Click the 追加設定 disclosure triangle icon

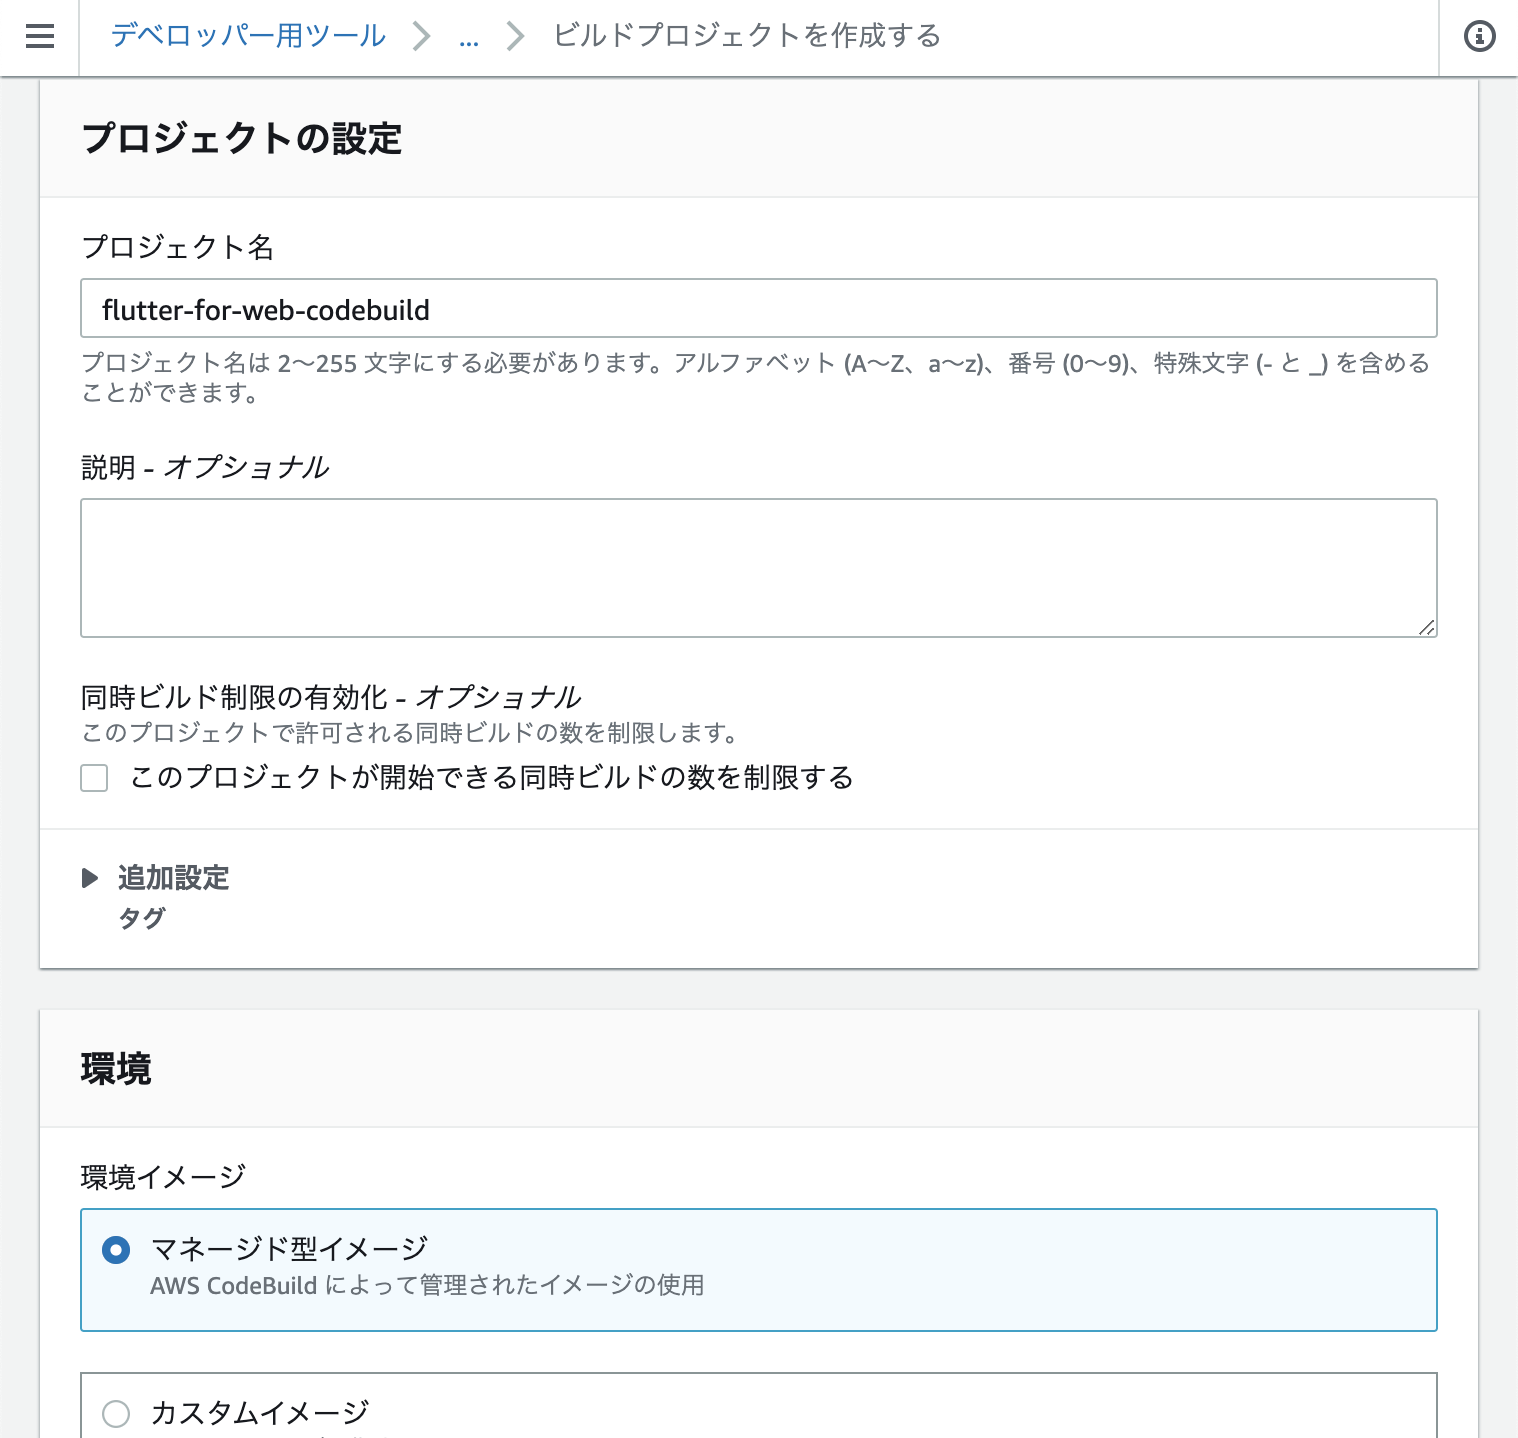point(91,878)
